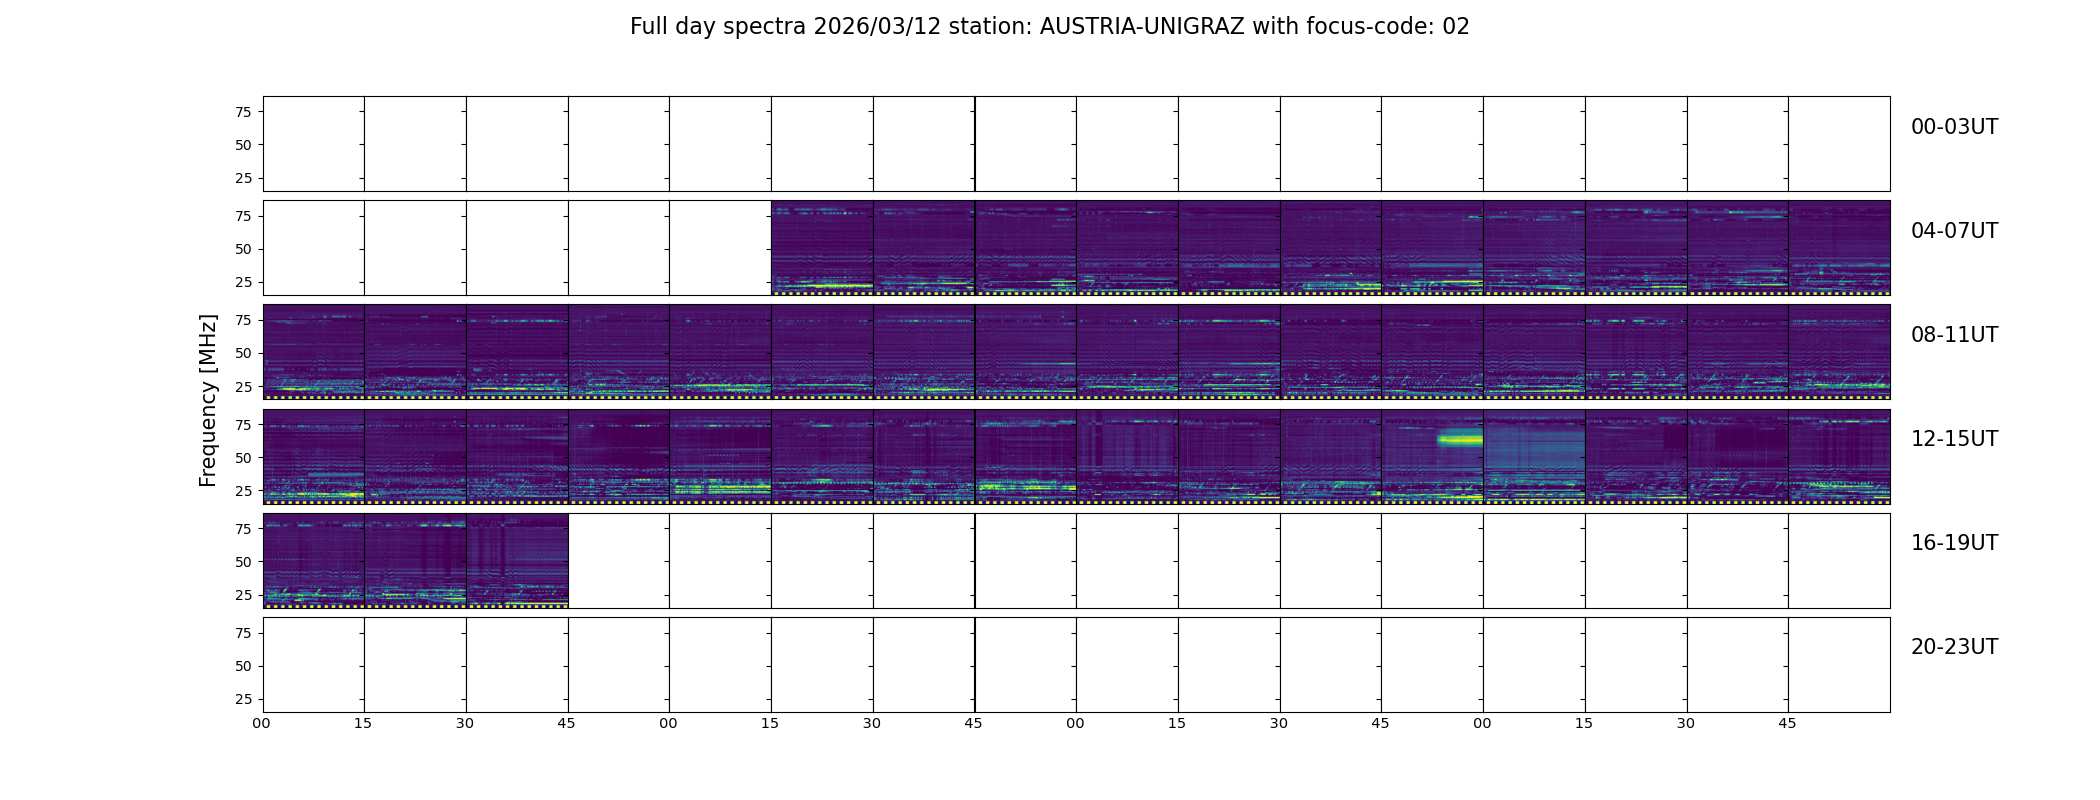Click the 50 tick label of the 12-15UT row

click(243, 458)
